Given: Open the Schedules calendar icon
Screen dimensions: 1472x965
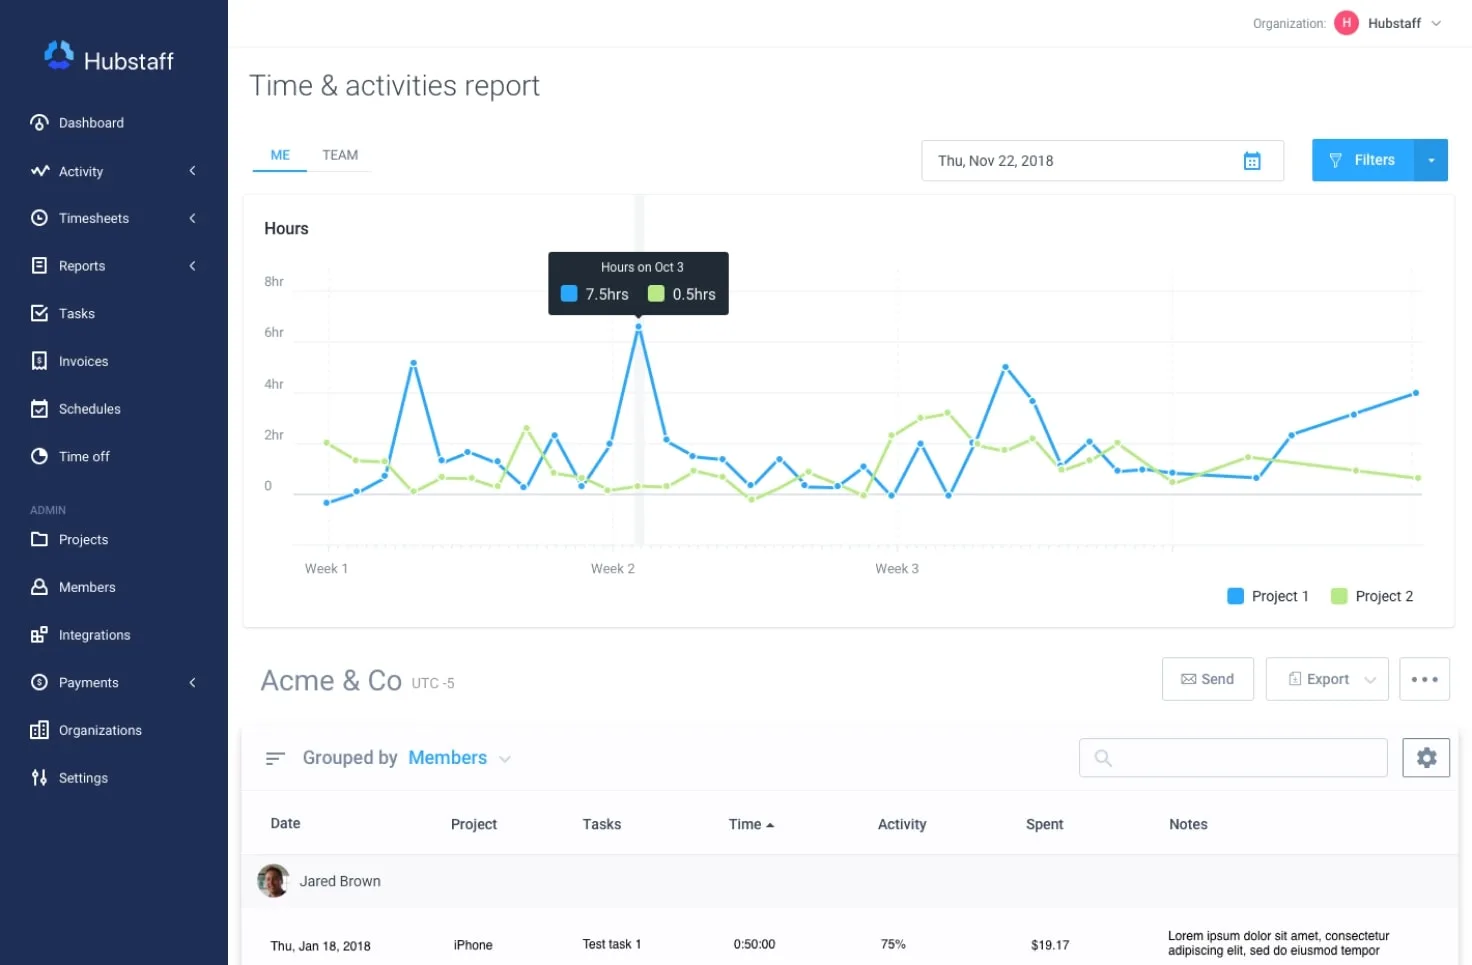Looking at the screenshot, I should [39, 409].
